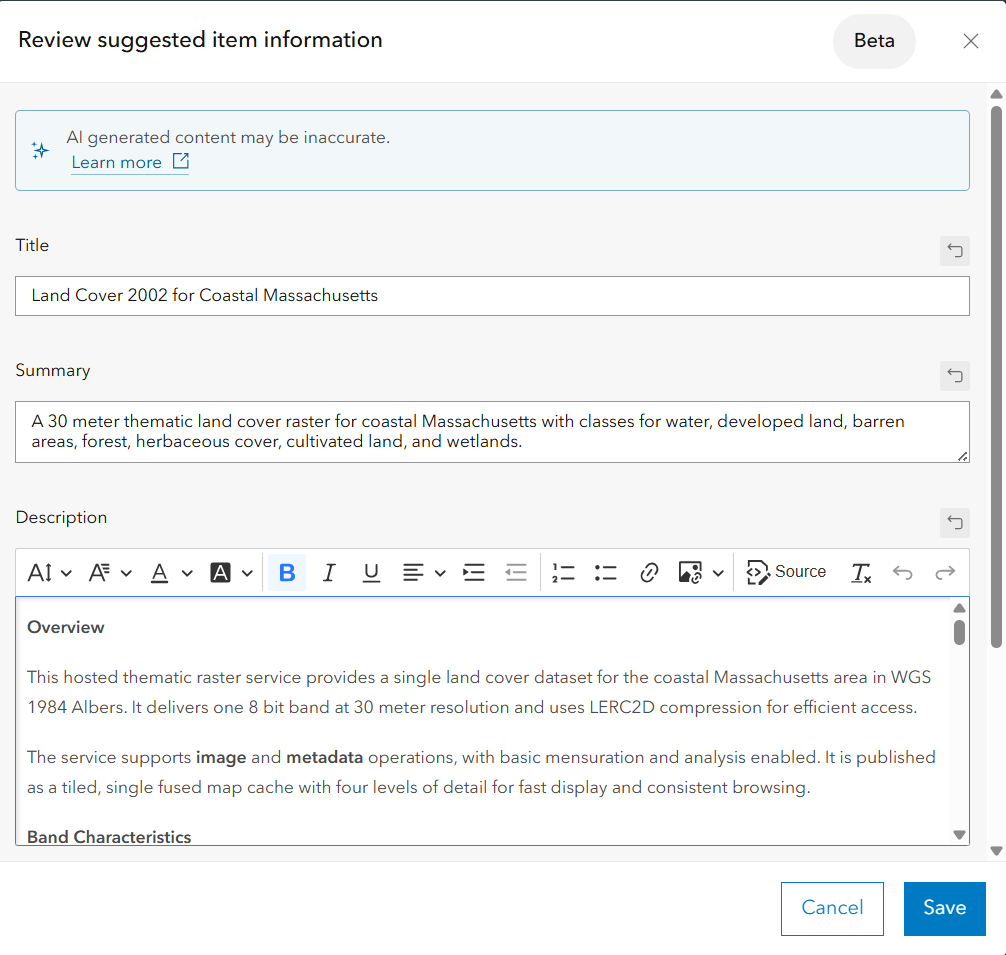Open the font size dropdown arrow
1006x955 pixels.
[x=67, y=573]
